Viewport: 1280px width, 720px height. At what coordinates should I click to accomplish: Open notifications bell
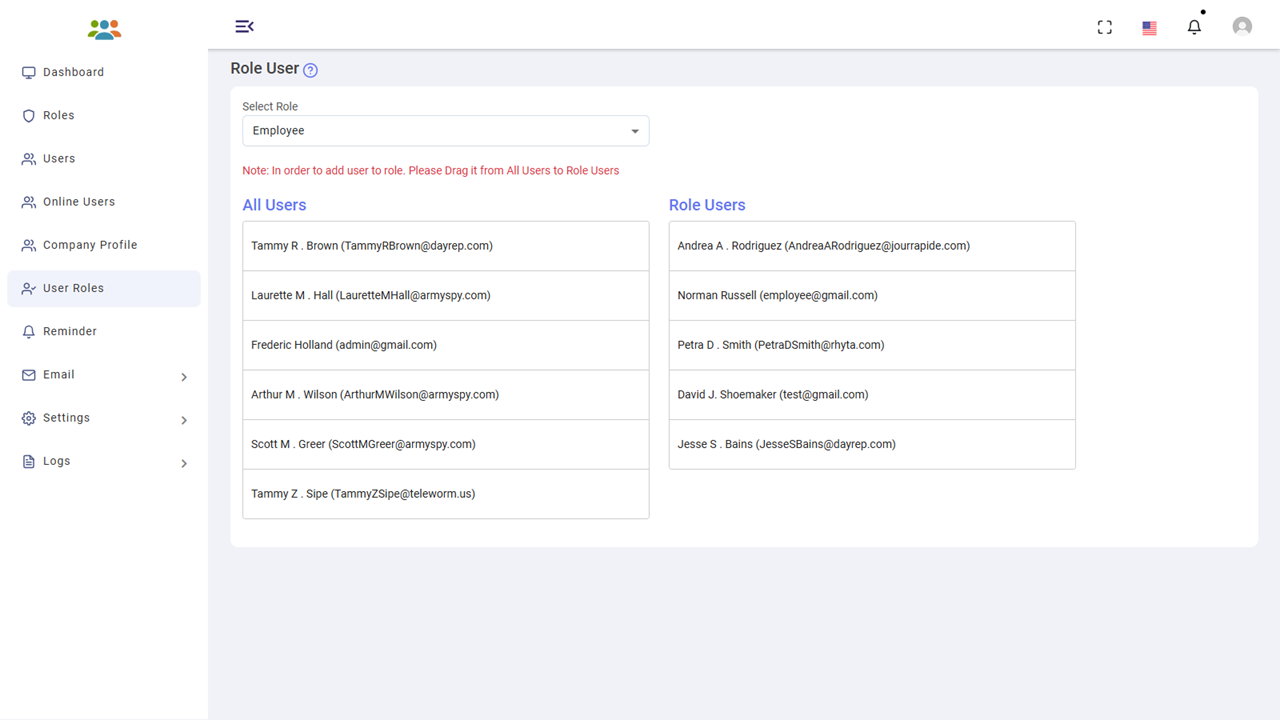pyautogui.click(x=1194, y=27)
